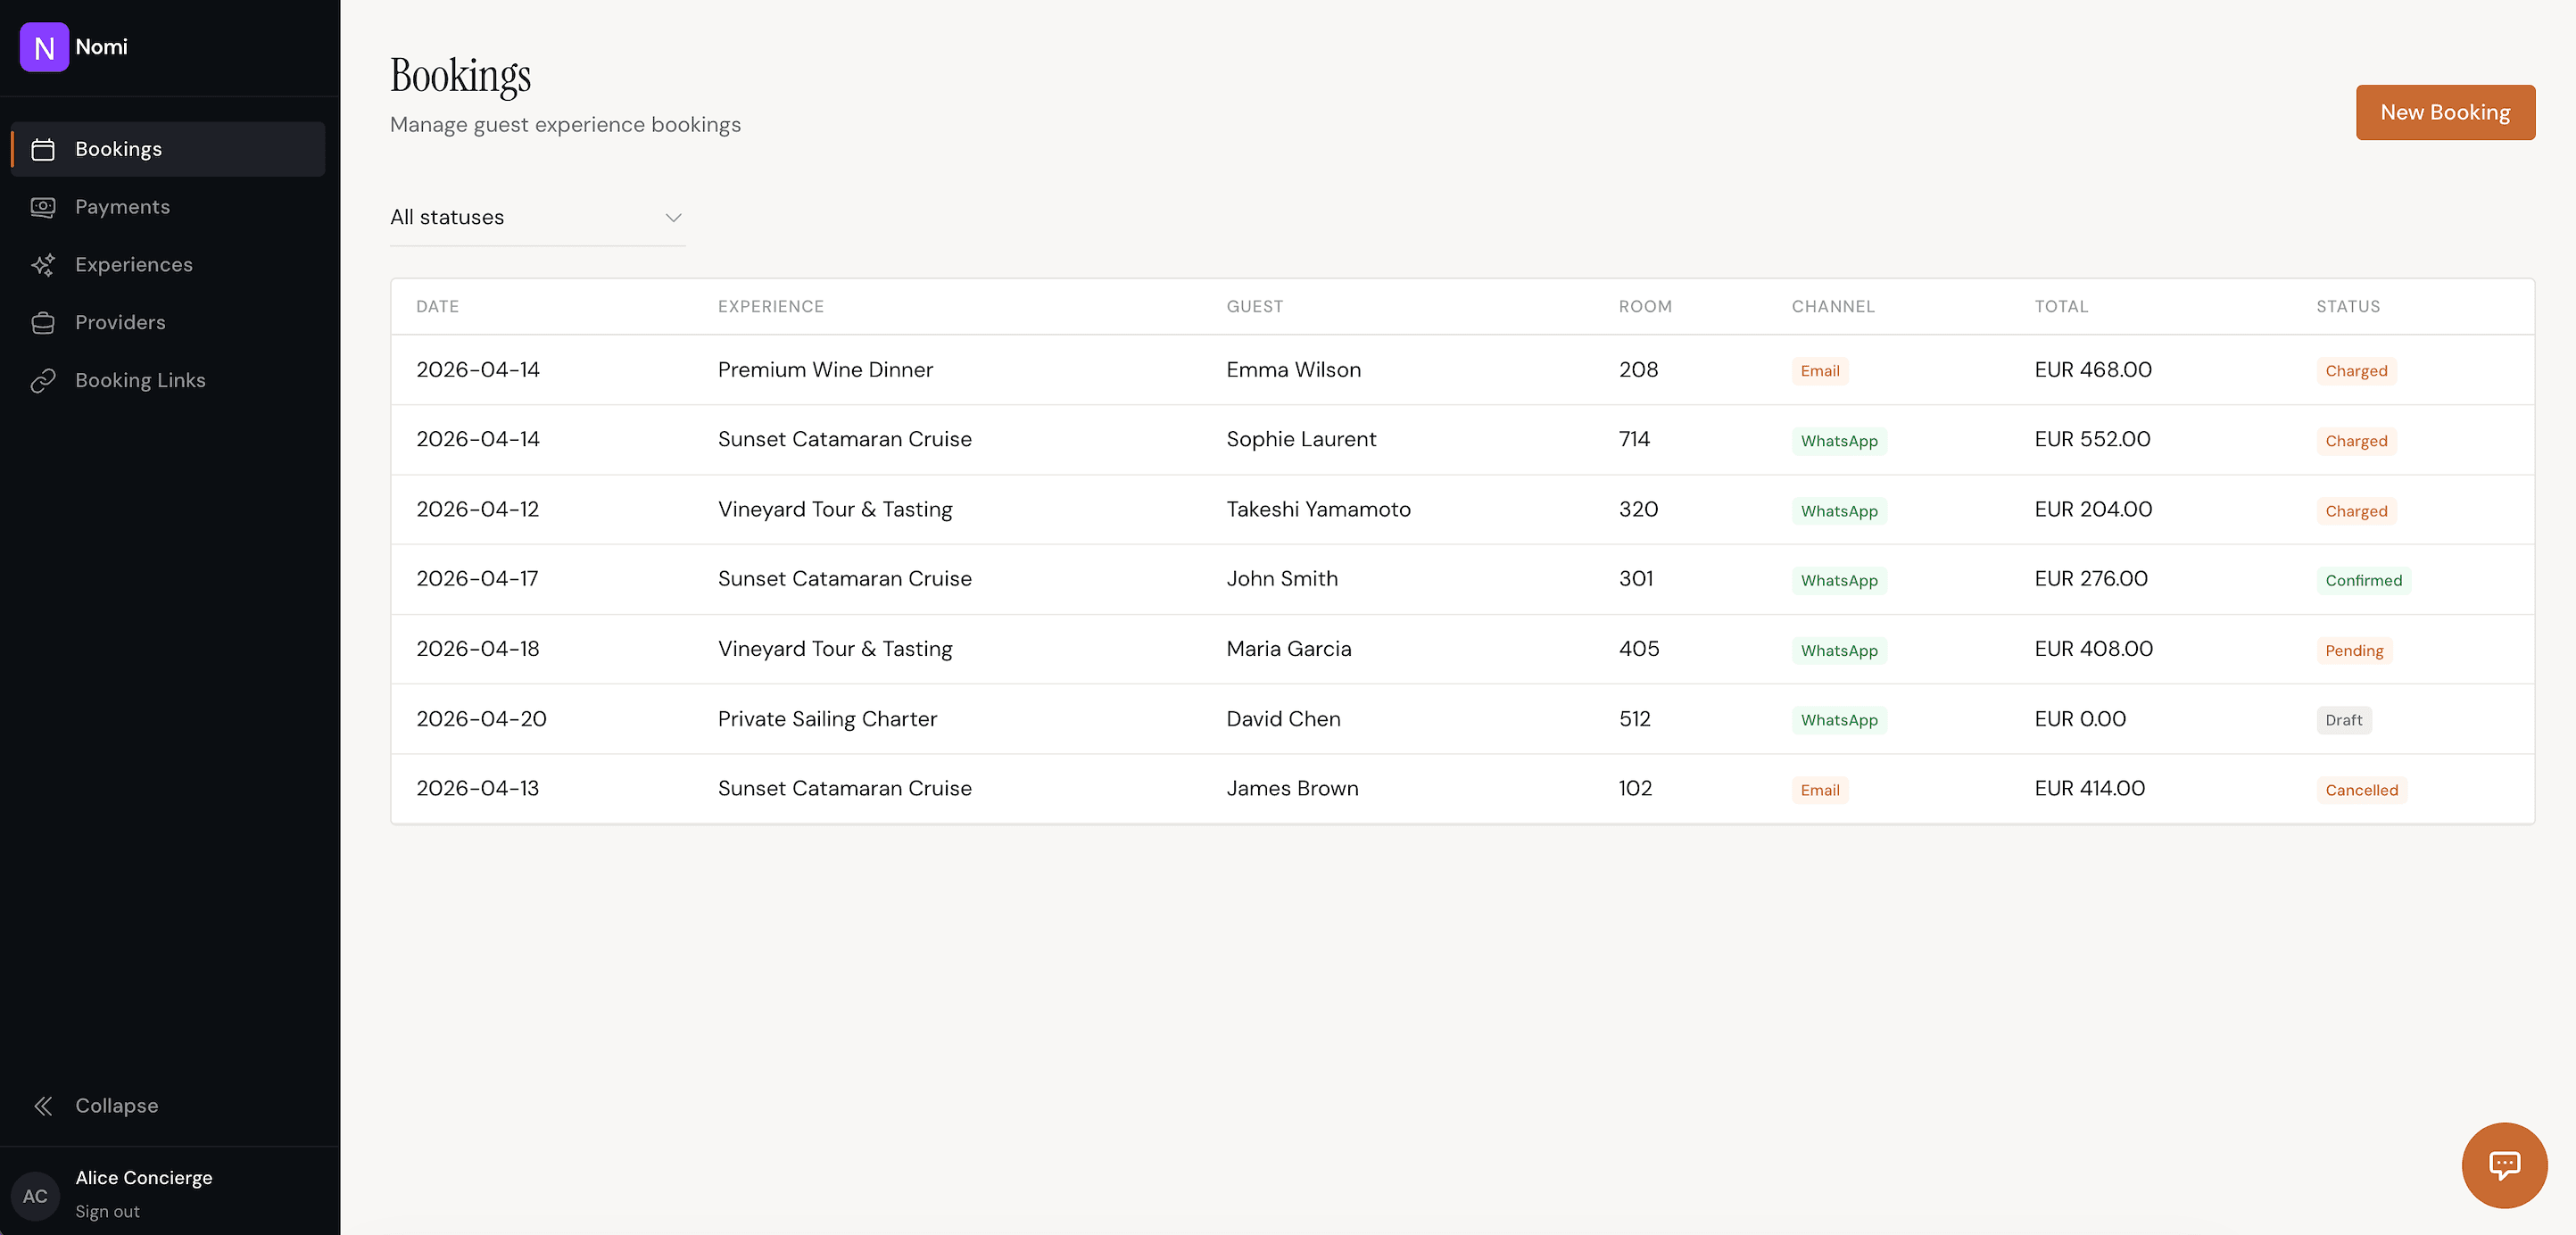Open the All statuses filter dropdown
The height and width of the screenshot is (1235, 2576).
(537, 217)
